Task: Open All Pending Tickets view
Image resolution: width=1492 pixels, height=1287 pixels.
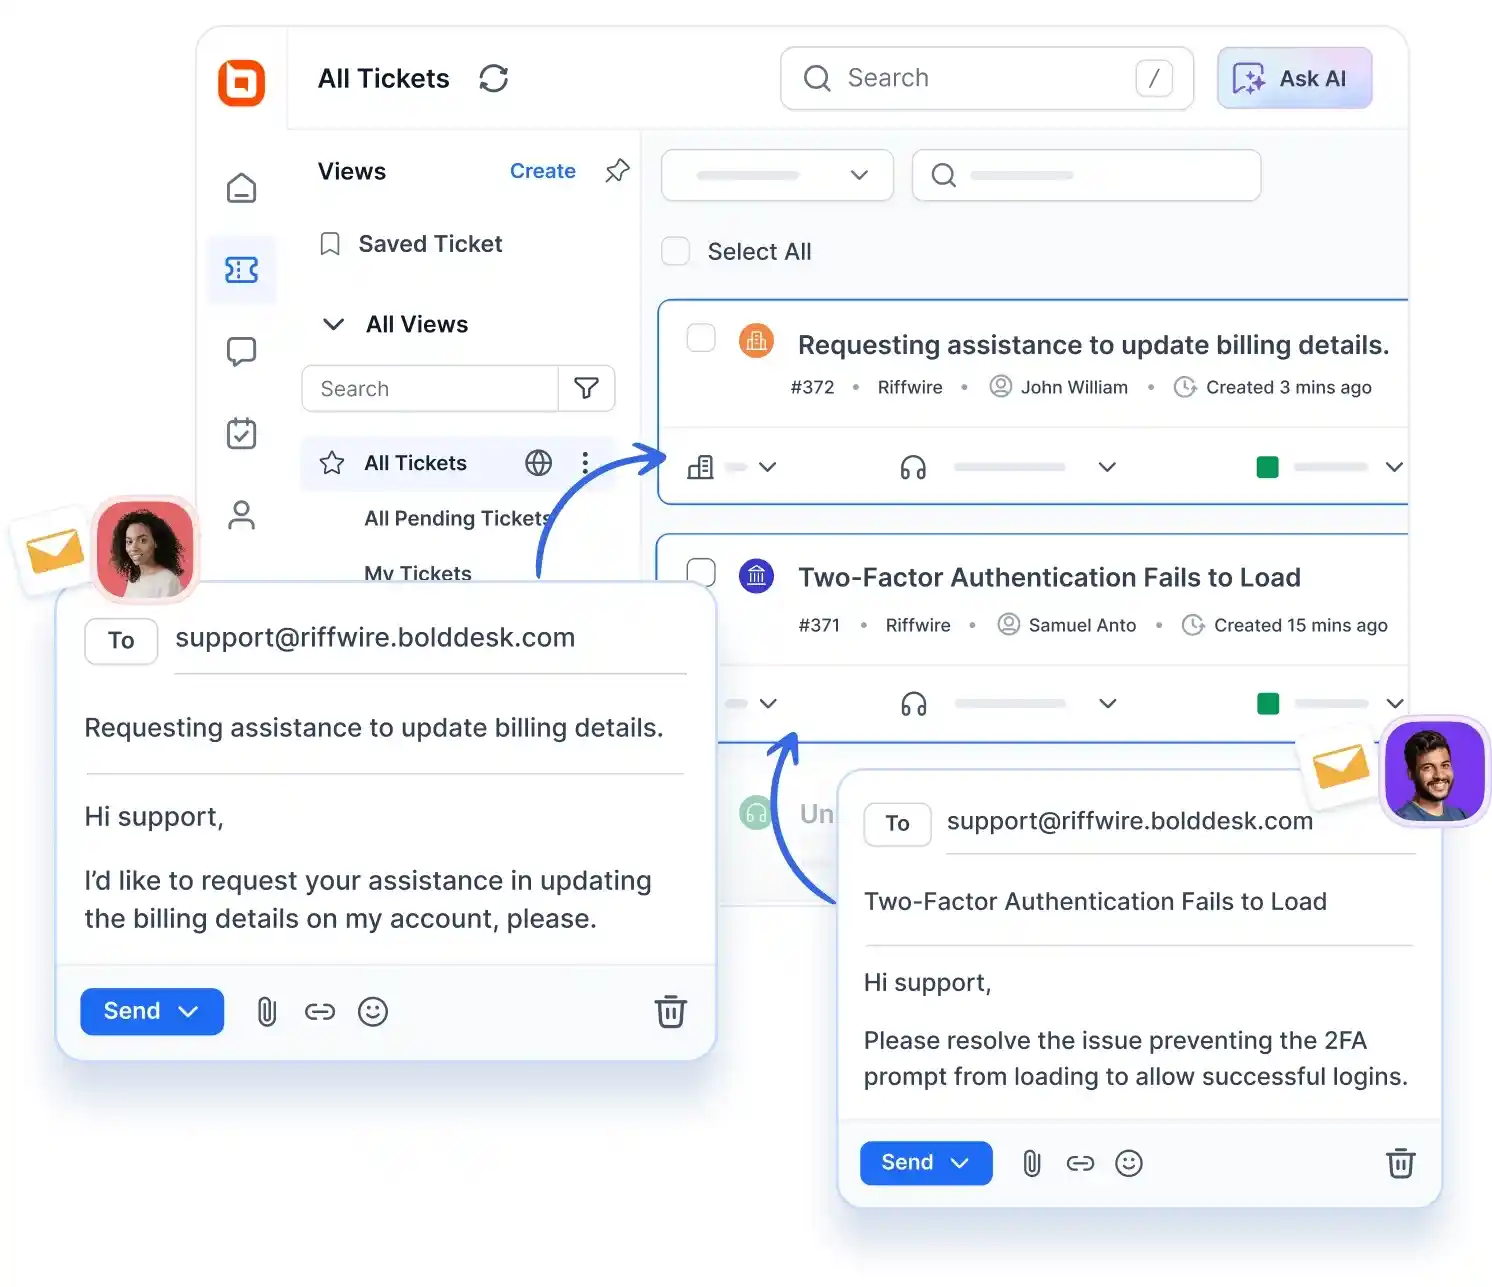Action: tap(456, 518)
